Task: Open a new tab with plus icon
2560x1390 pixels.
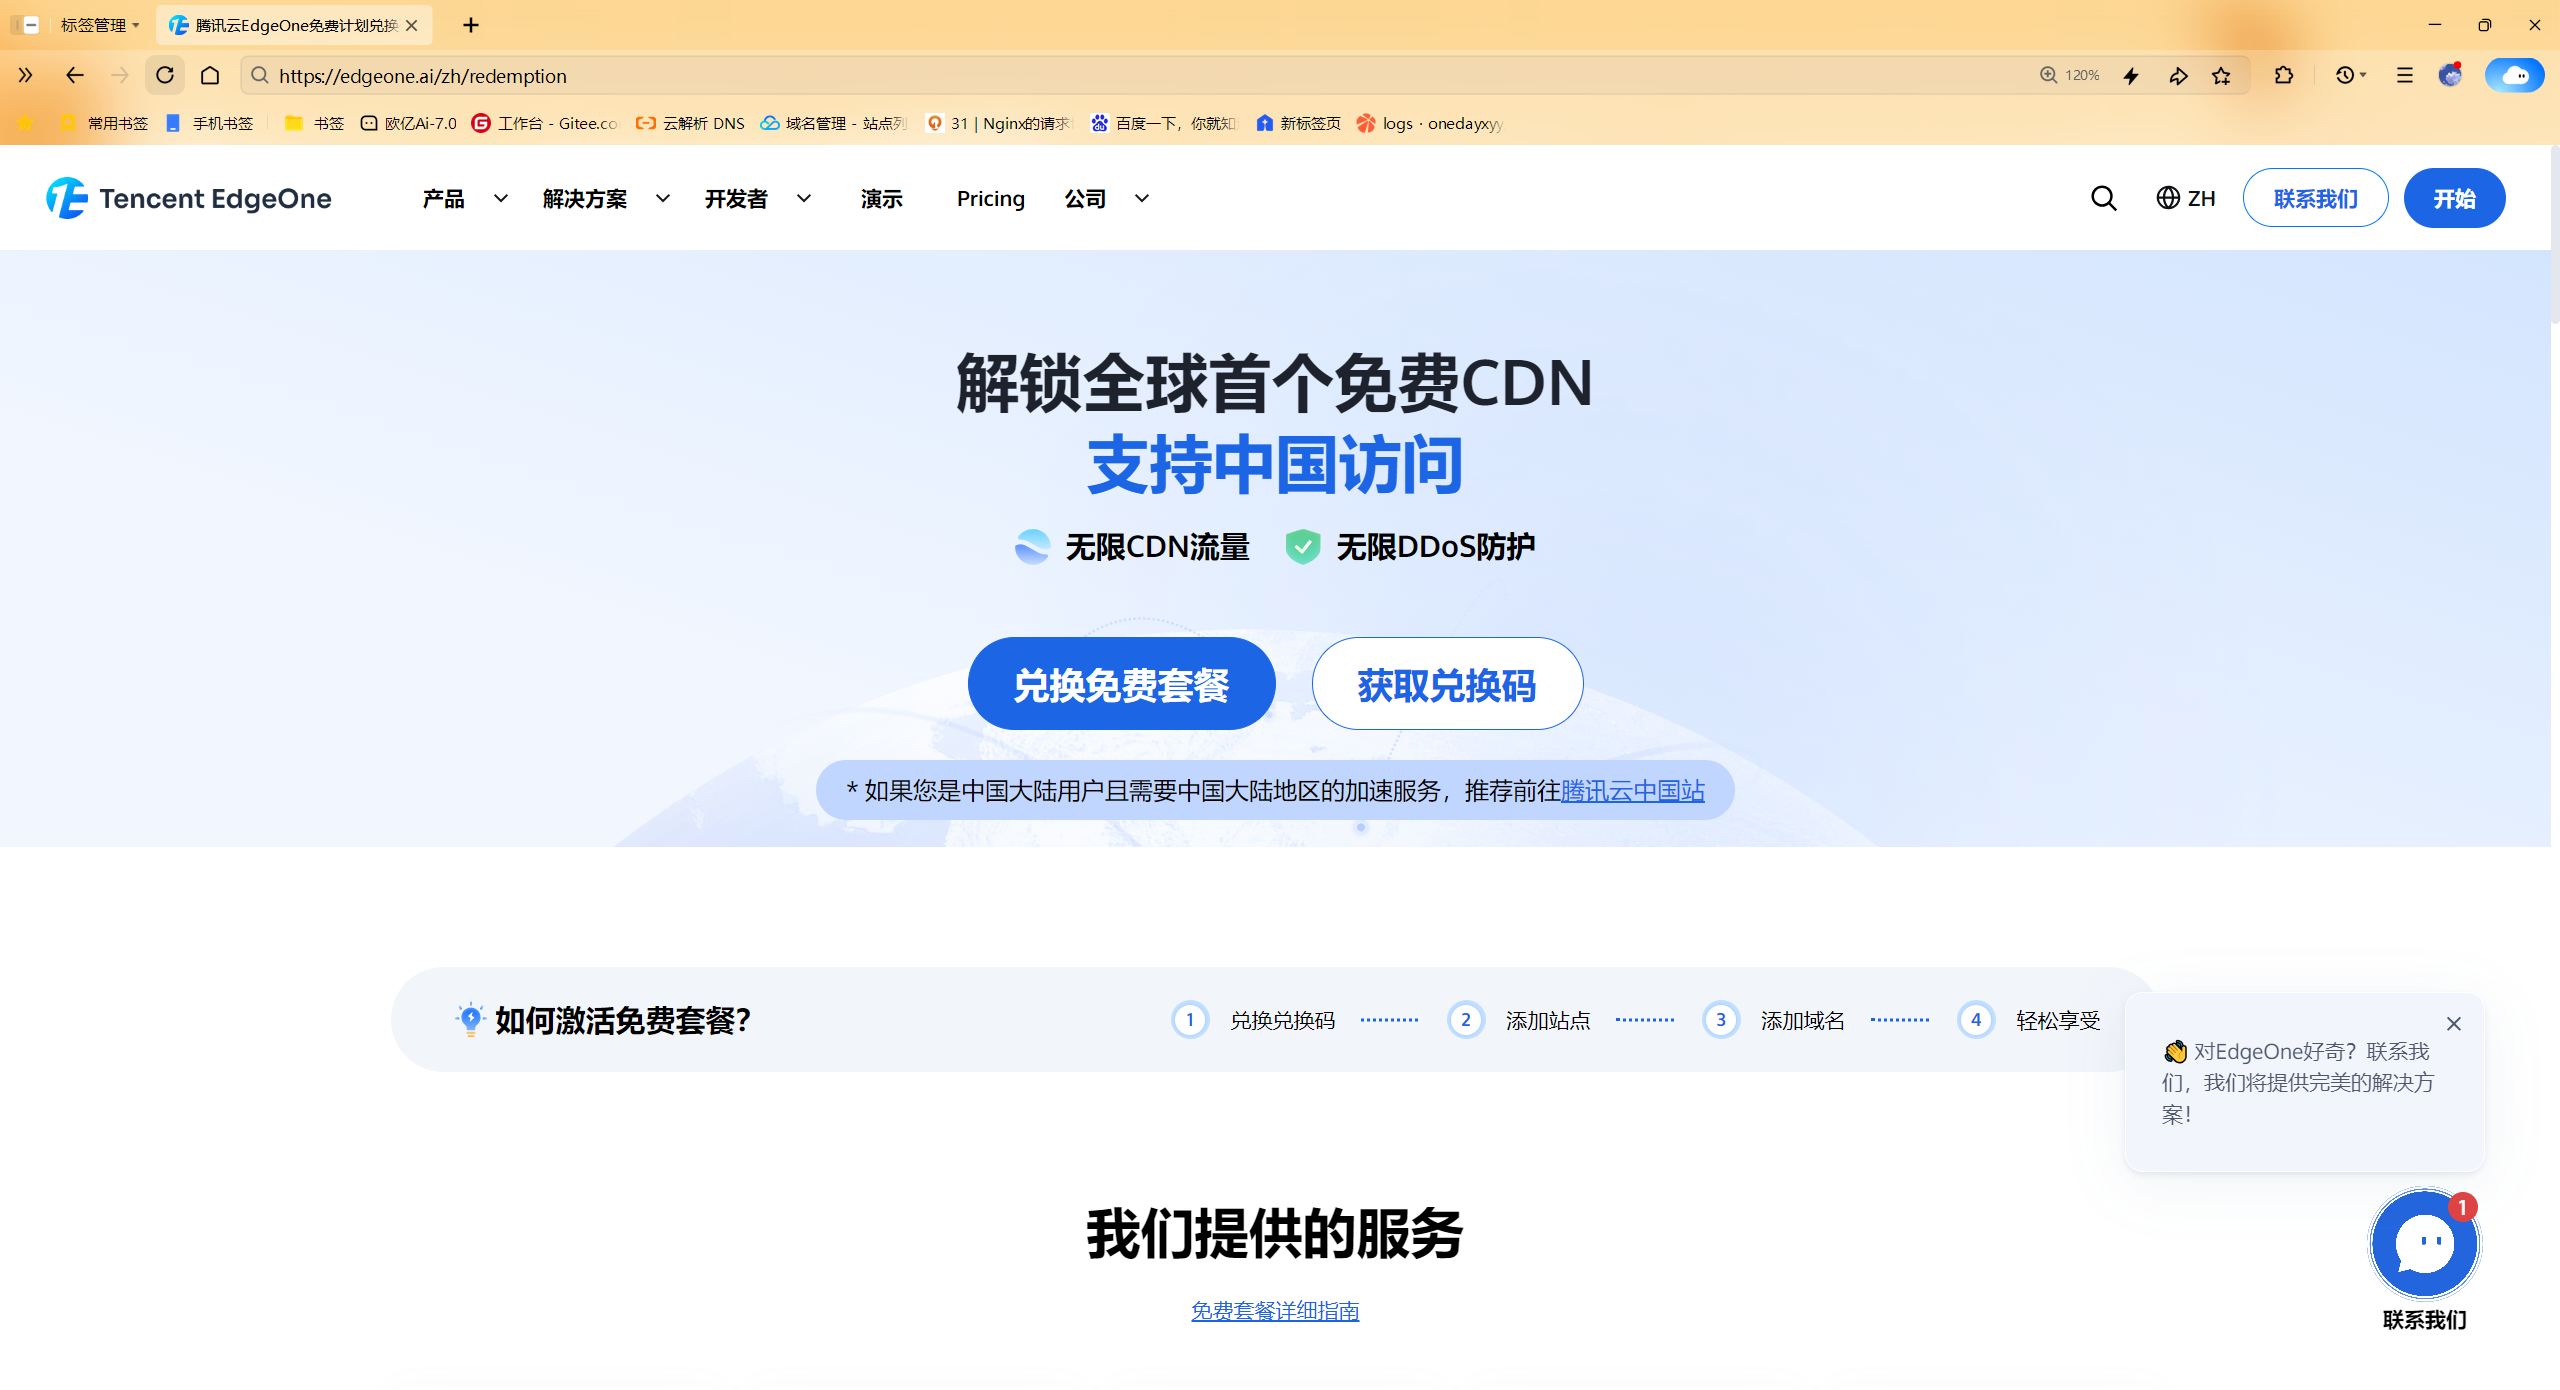Action: (x=470, y=25)
